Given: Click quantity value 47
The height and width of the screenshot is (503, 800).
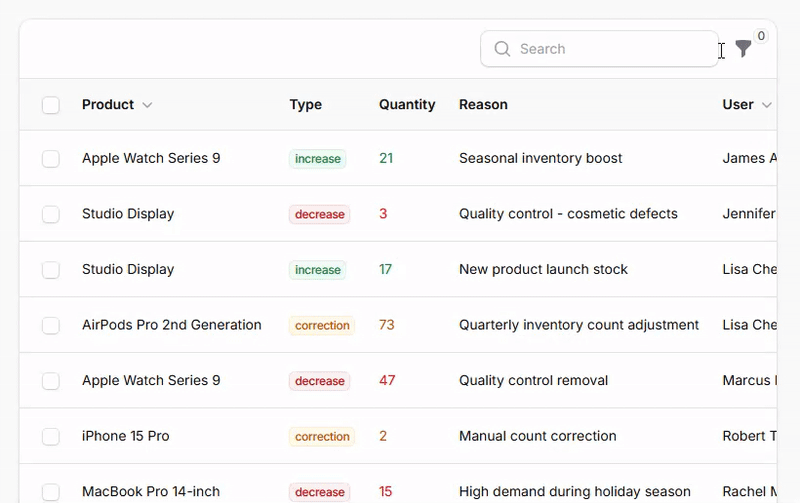Looking at the screenshot, I should (387, 381).
